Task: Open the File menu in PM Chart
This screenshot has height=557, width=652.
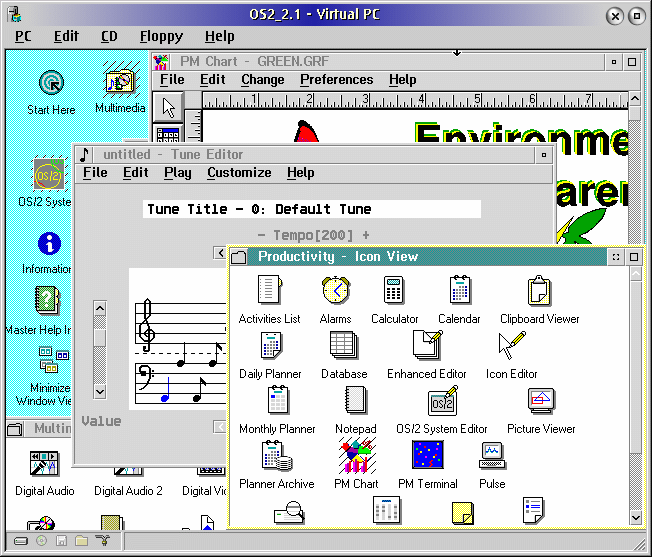Action: [x=172, y=79]
